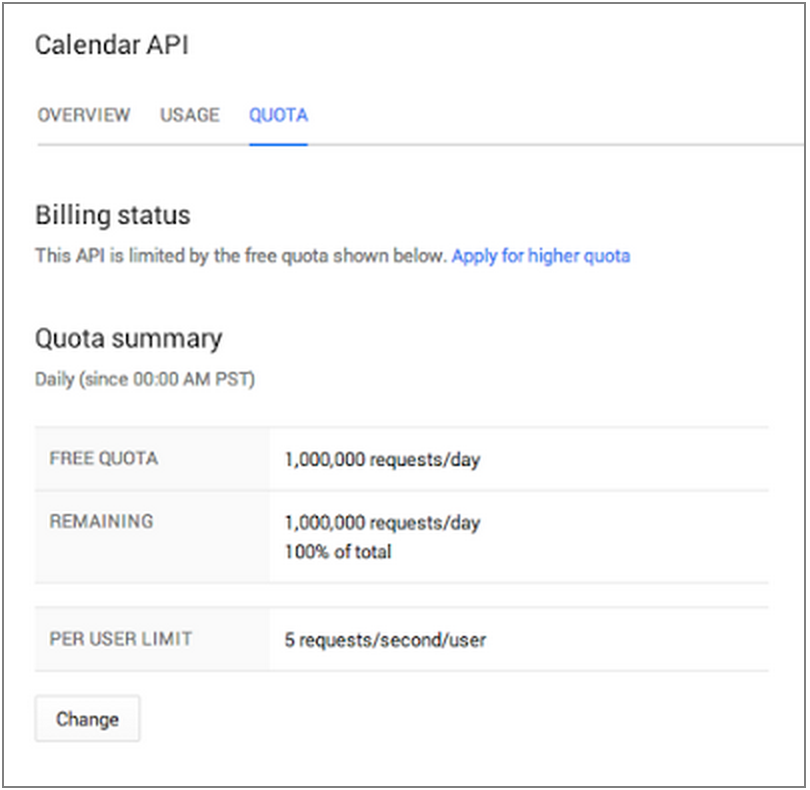This screenshot has width=810, height=790.
Task: Select the Billing status heading
Action: point(113,215)
